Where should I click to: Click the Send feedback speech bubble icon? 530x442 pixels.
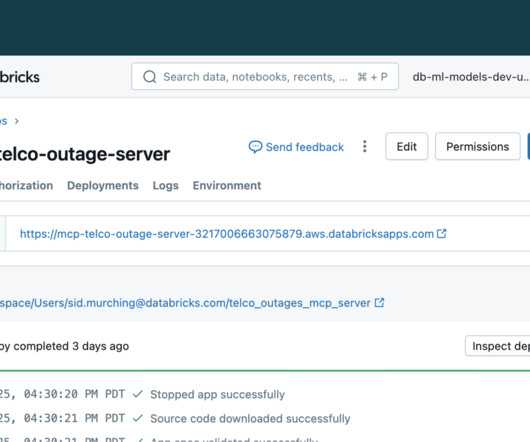coord(255,147)
